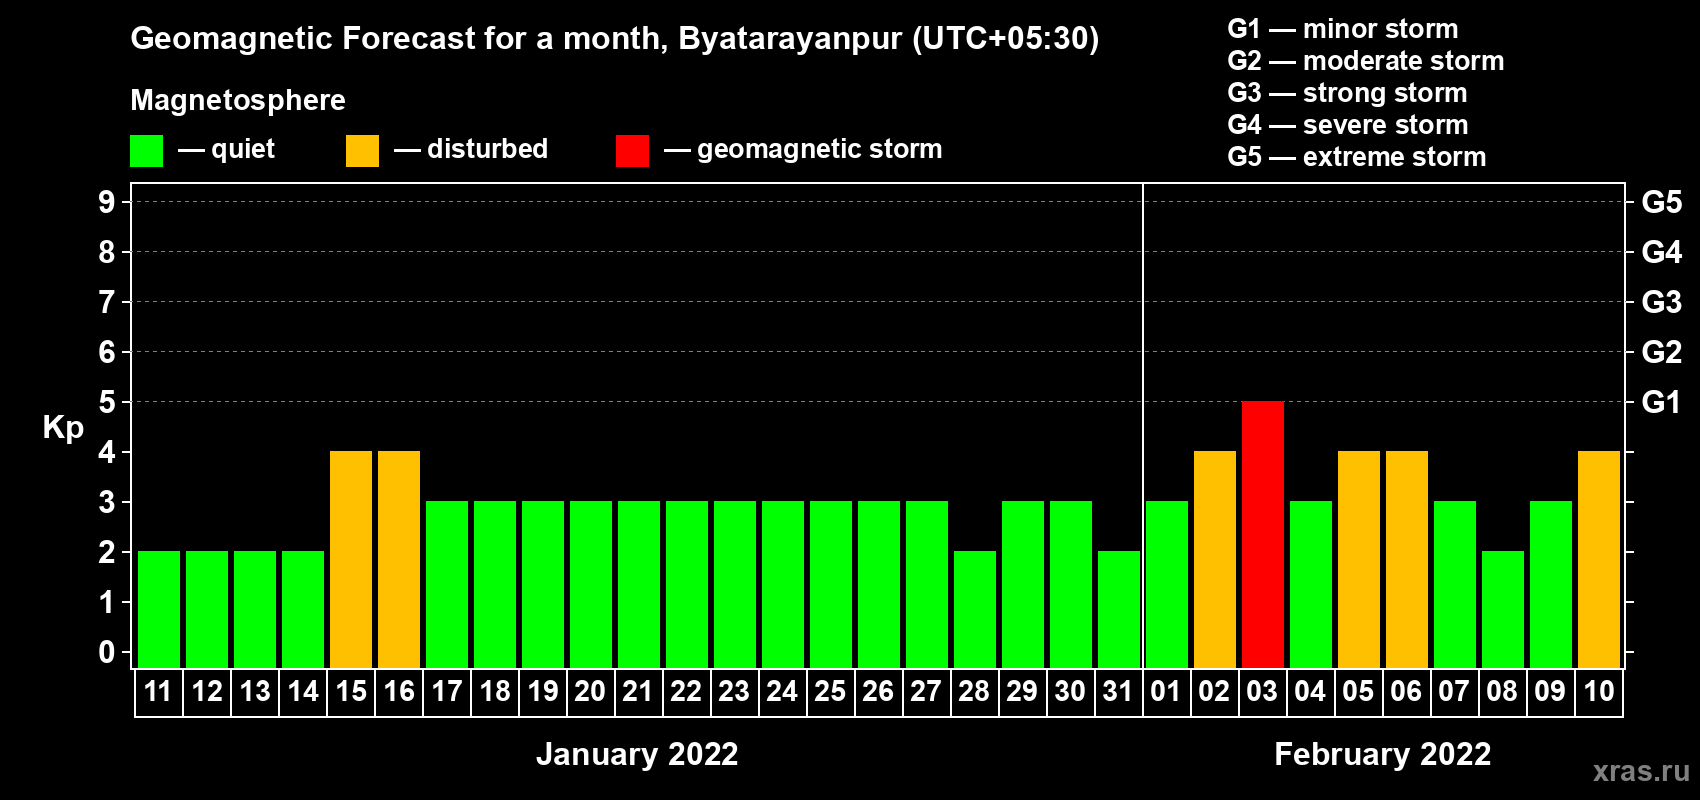Select the orange bar for February 02
1700x800 pixels.
coord(1215,560)
